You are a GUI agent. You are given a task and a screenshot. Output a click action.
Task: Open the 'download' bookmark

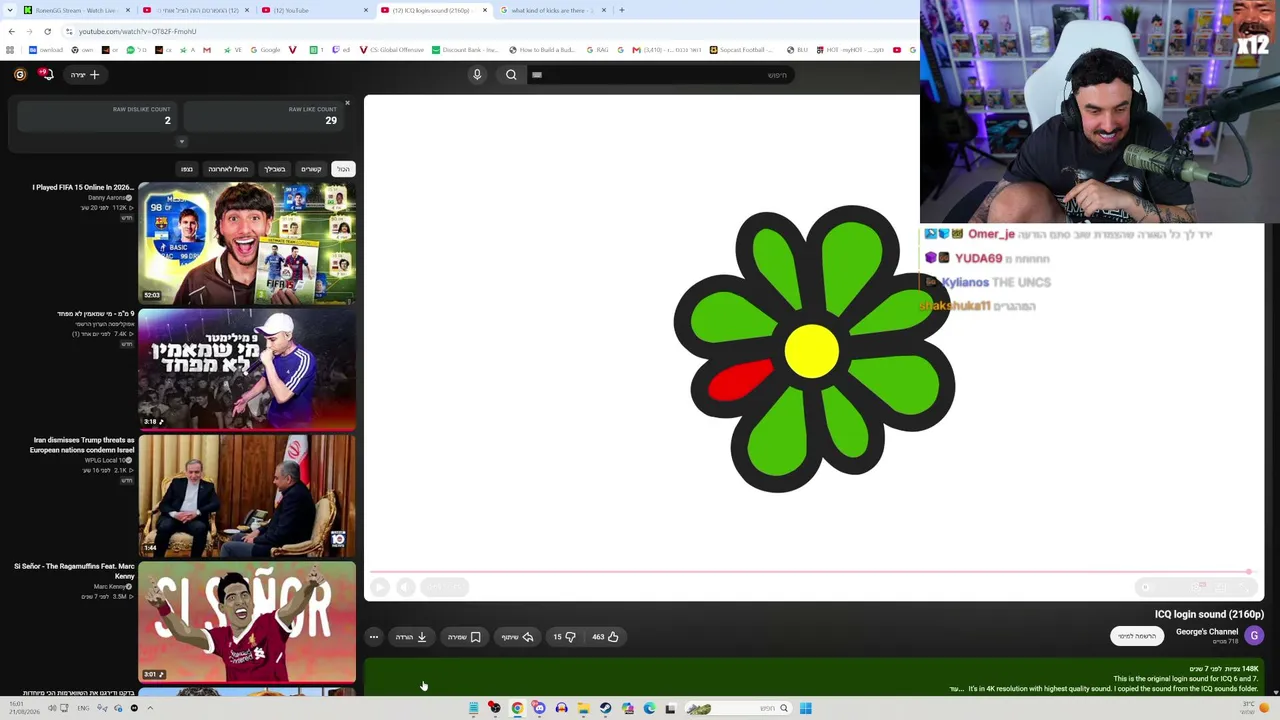(x=46, y=50)
